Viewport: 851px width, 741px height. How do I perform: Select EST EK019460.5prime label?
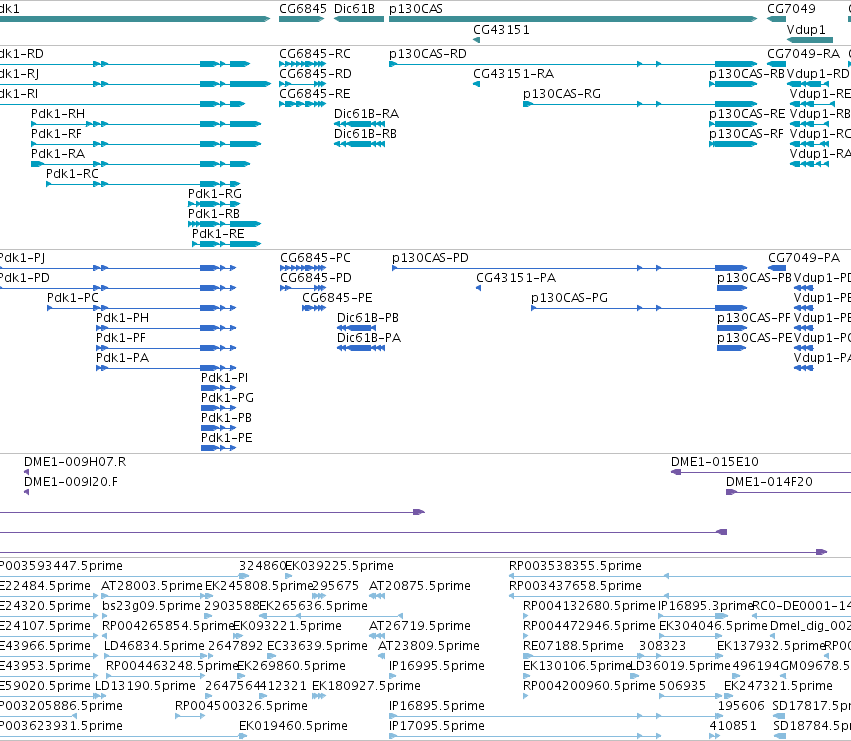[293, 726]
